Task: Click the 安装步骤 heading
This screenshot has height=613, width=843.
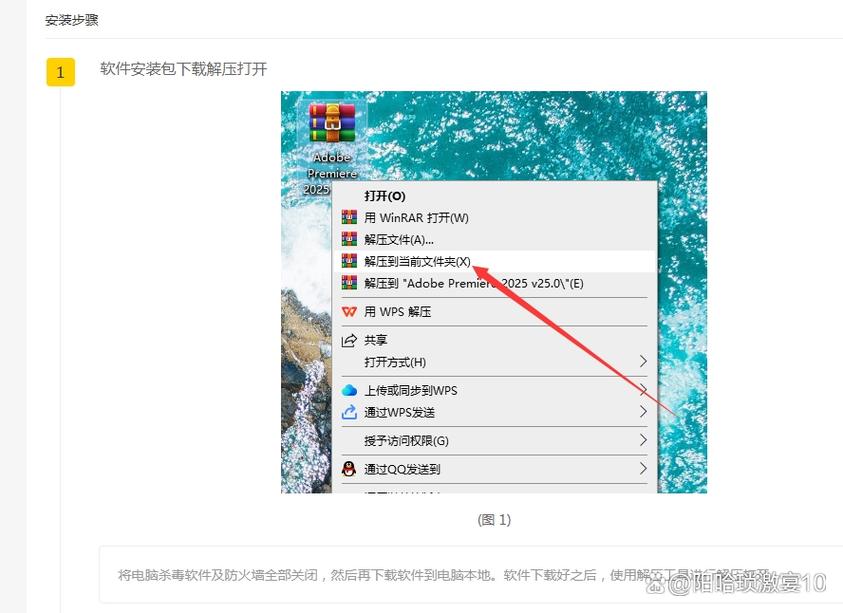Action: tap(72, 20)
